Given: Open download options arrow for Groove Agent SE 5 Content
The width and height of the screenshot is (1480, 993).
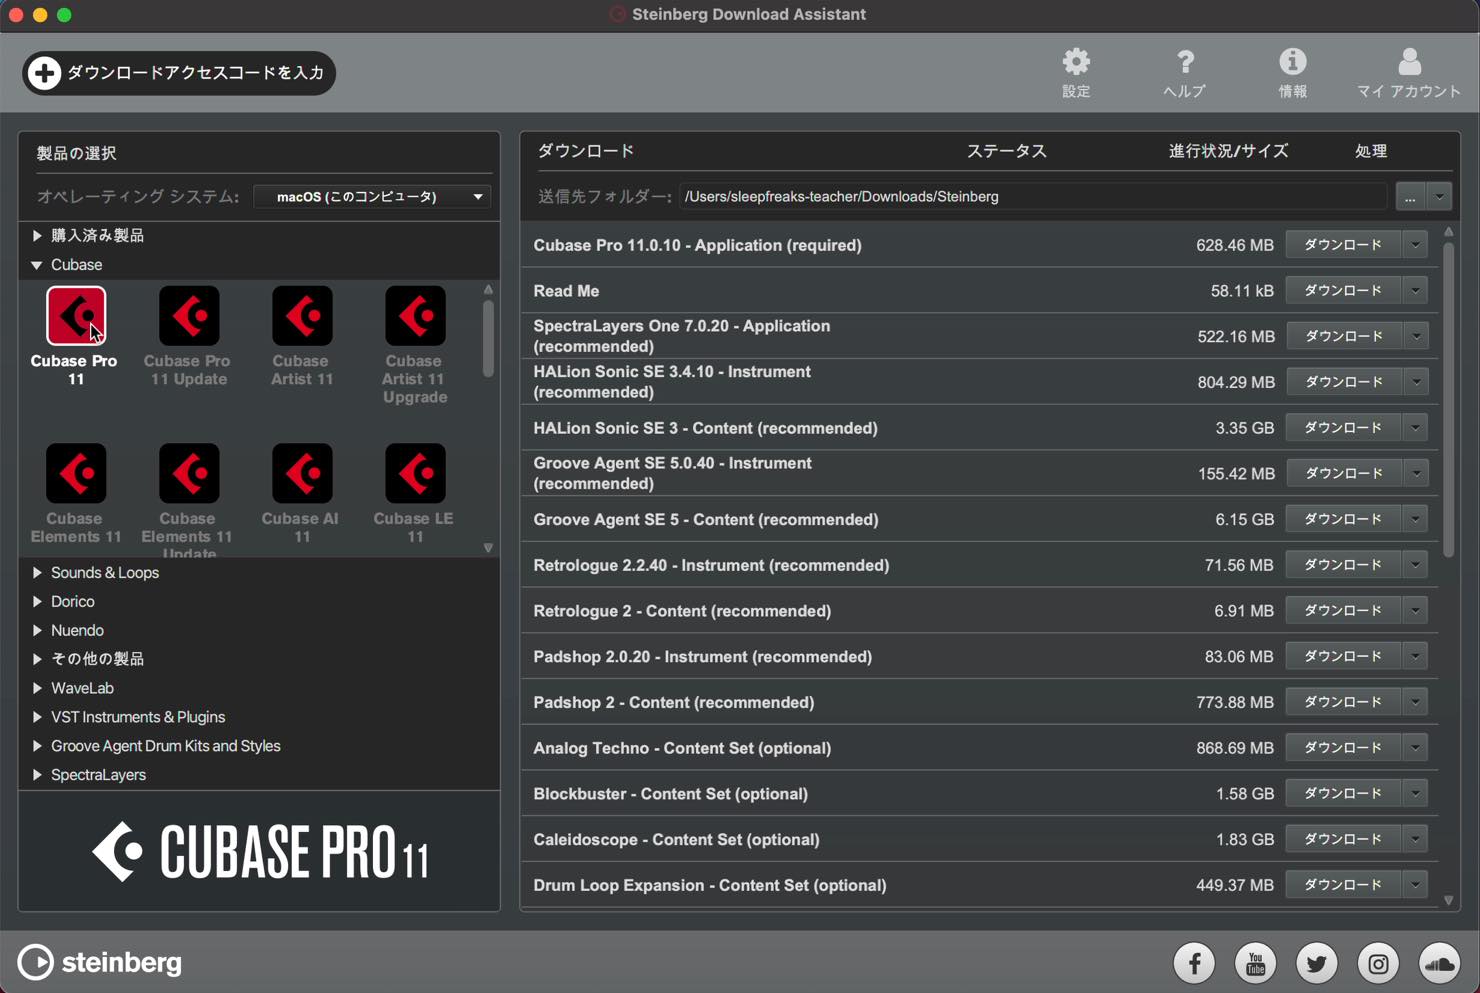Looking at the screenshot, I should (1415, 519).
